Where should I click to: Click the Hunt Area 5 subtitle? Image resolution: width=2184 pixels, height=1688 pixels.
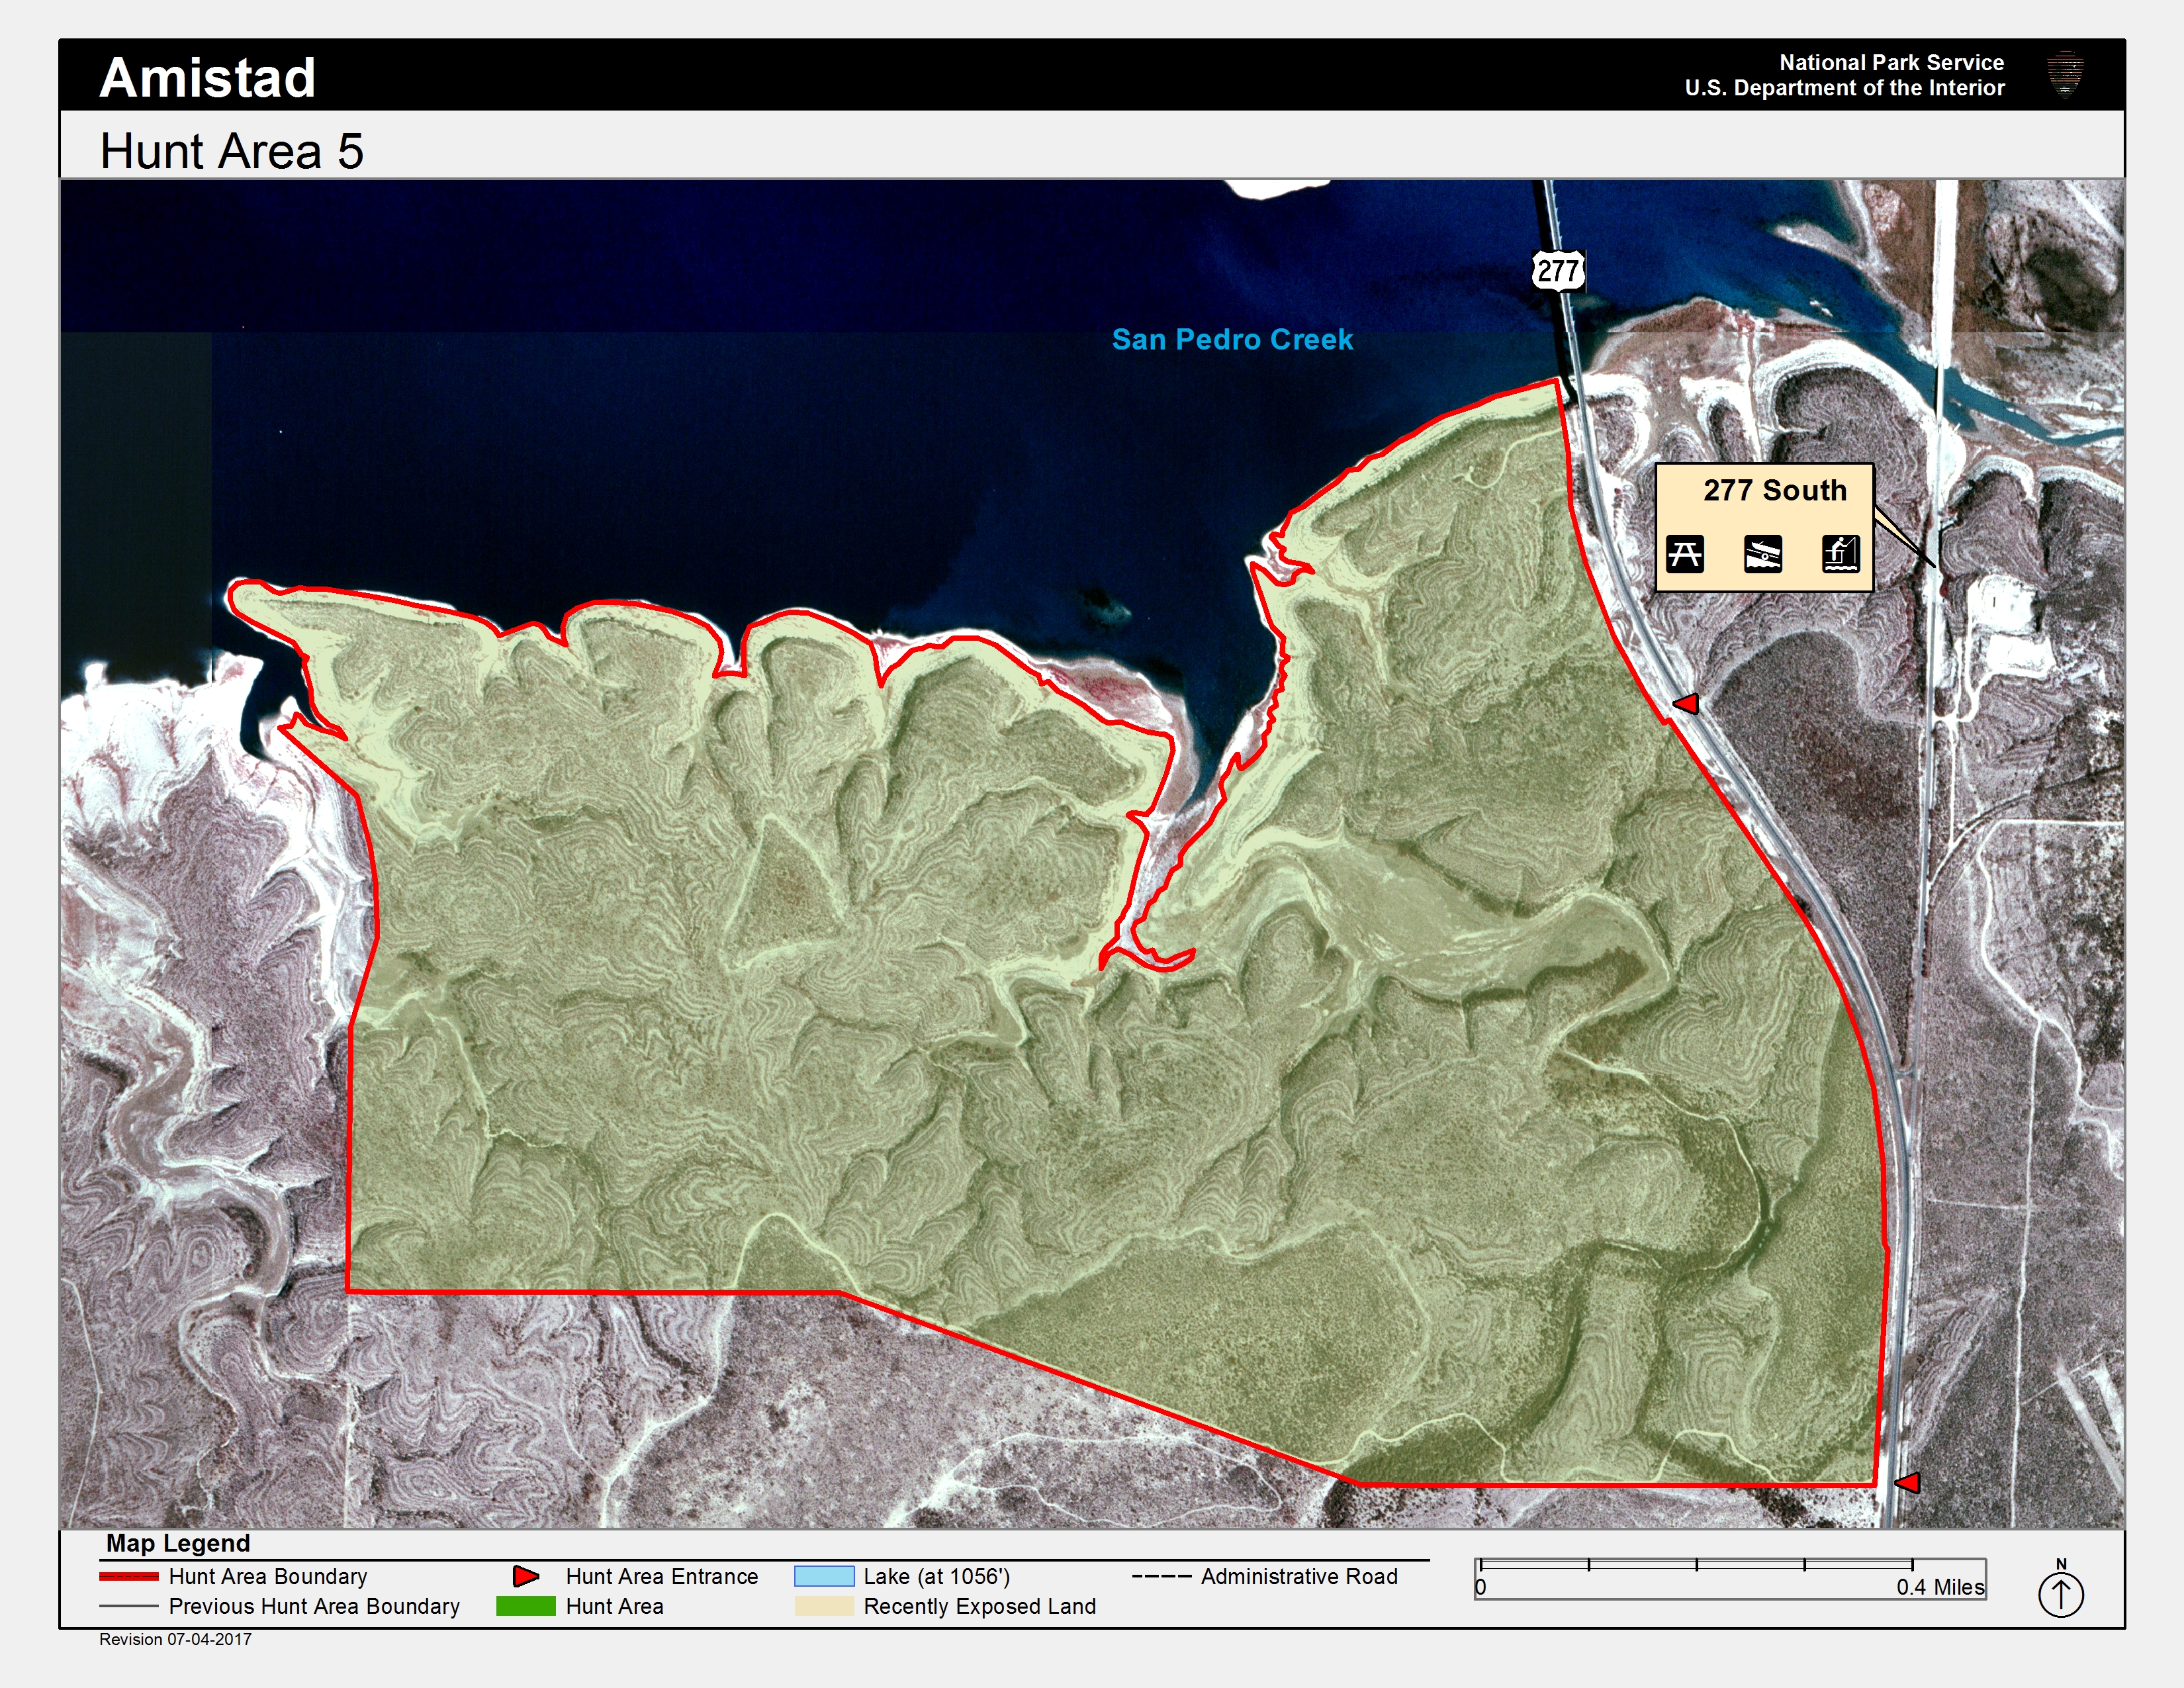tap(232, 152)
